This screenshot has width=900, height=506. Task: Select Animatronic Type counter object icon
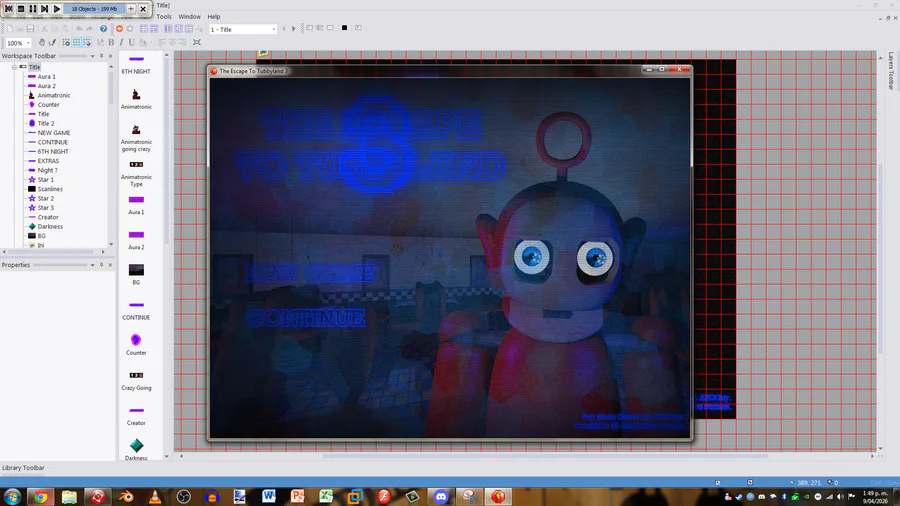point(136,173)
